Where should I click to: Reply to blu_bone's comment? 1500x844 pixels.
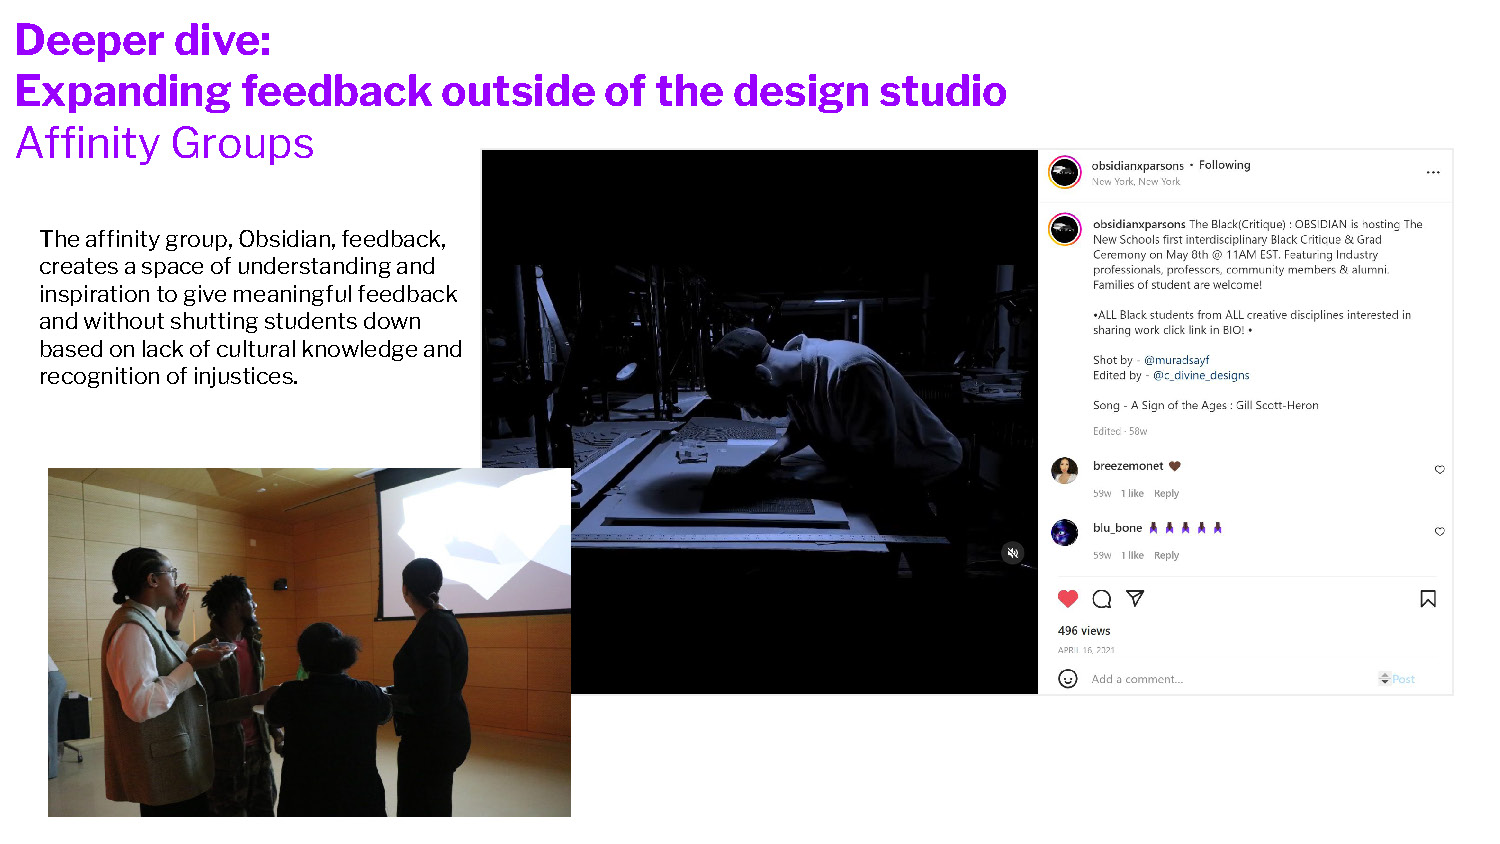(x=1166, y=556)
